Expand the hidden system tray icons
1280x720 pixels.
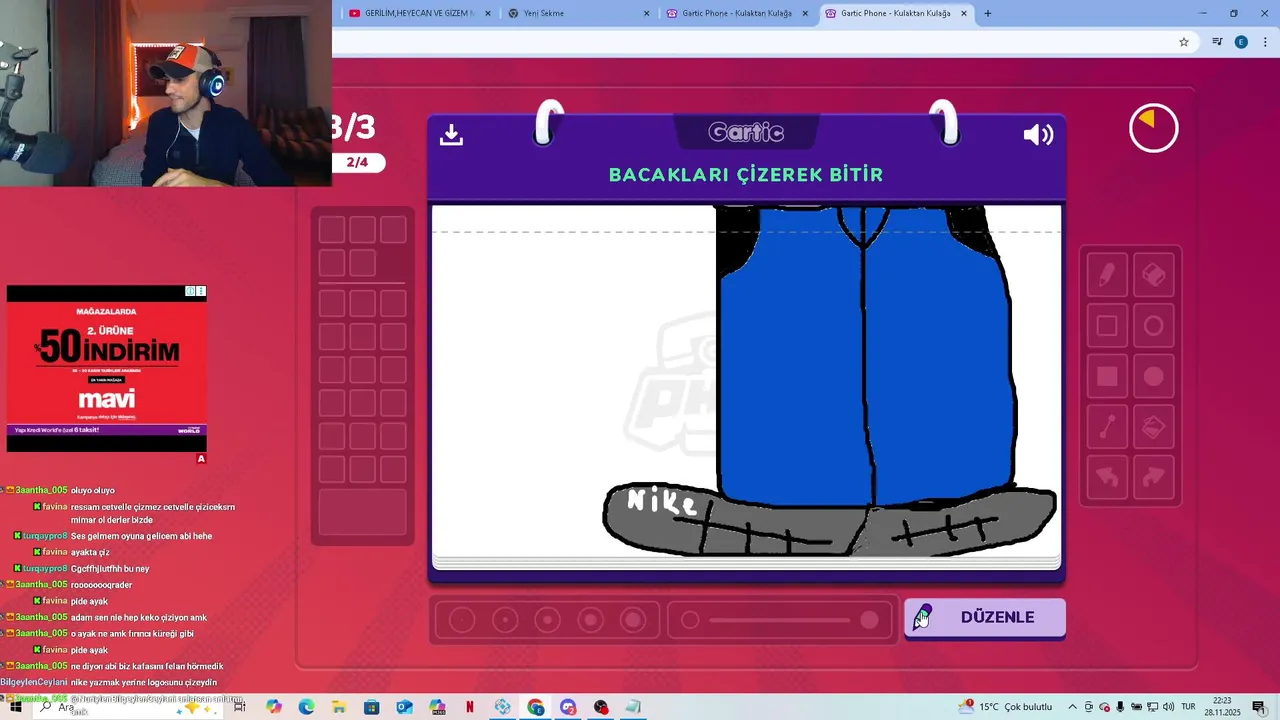click(x=1072, y=707)
